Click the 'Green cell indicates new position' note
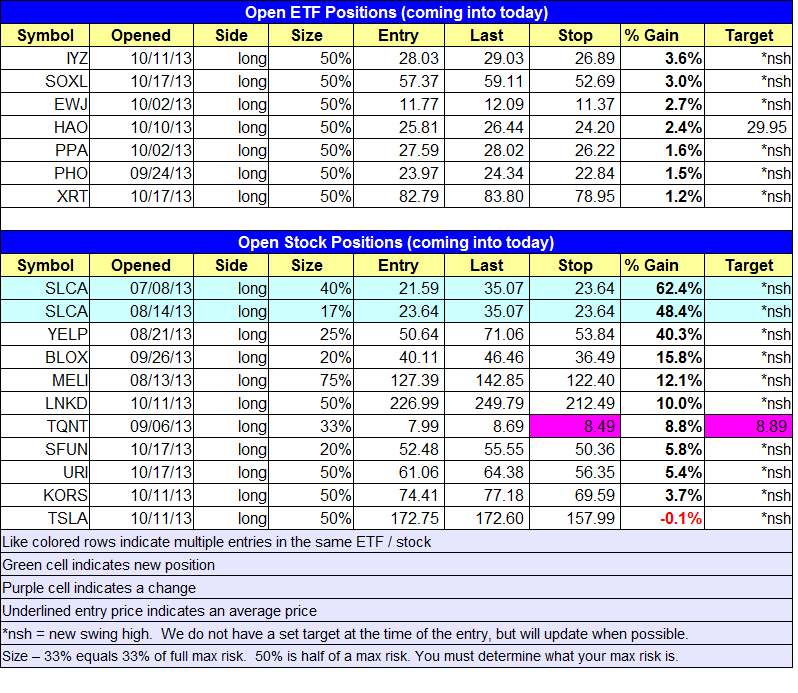The height and width of the screenshot is (693, 798). 396,564
